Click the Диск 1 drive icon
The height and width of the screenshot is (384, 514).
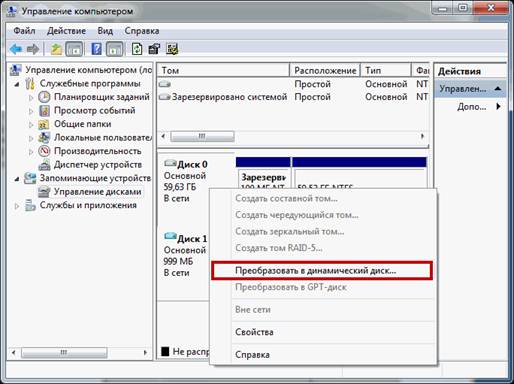[170, 237]
